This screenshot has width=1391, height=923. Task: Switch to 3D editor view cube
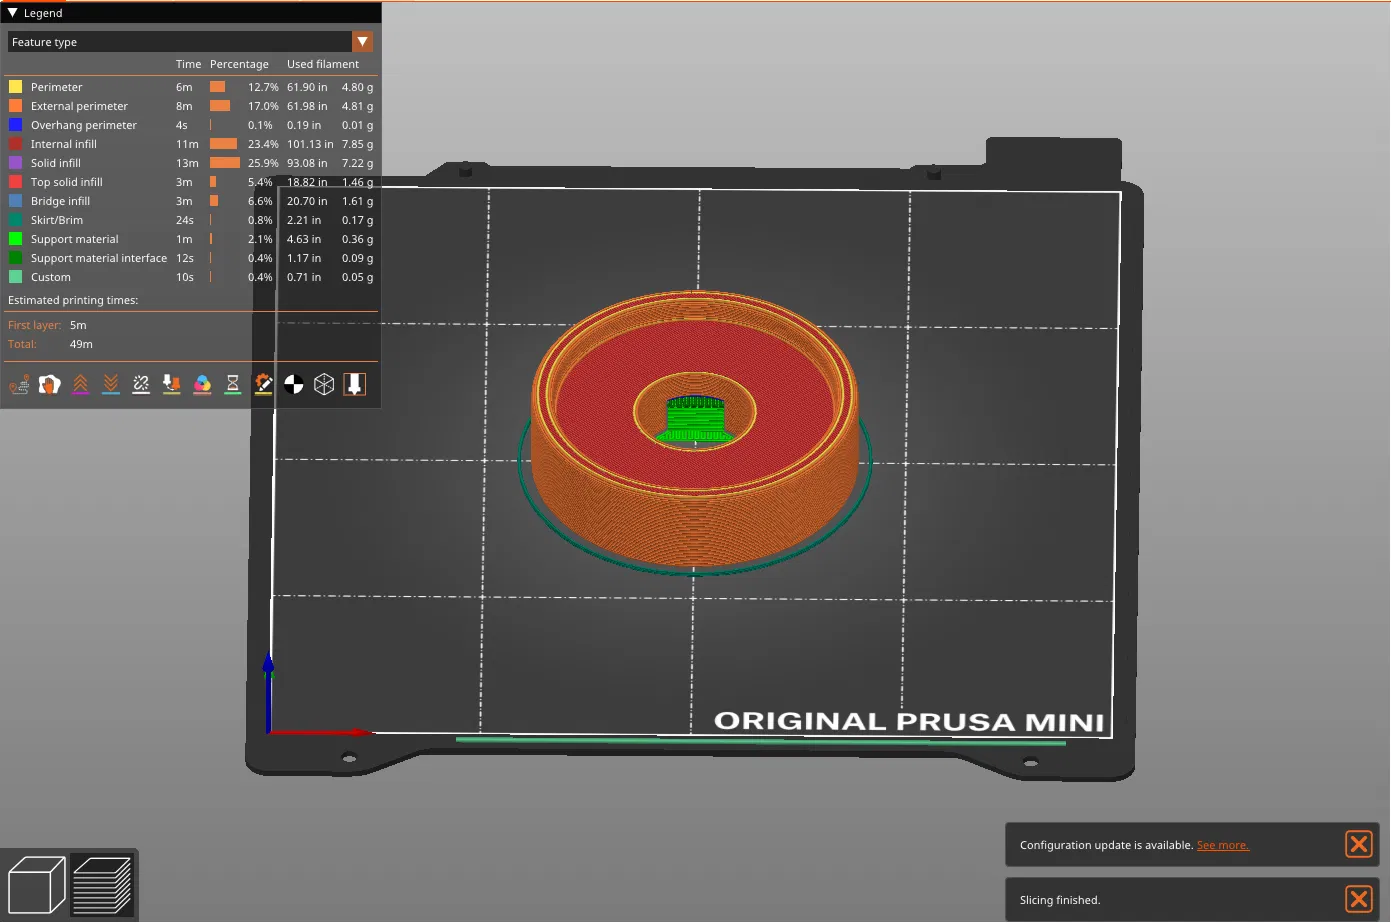36,885
